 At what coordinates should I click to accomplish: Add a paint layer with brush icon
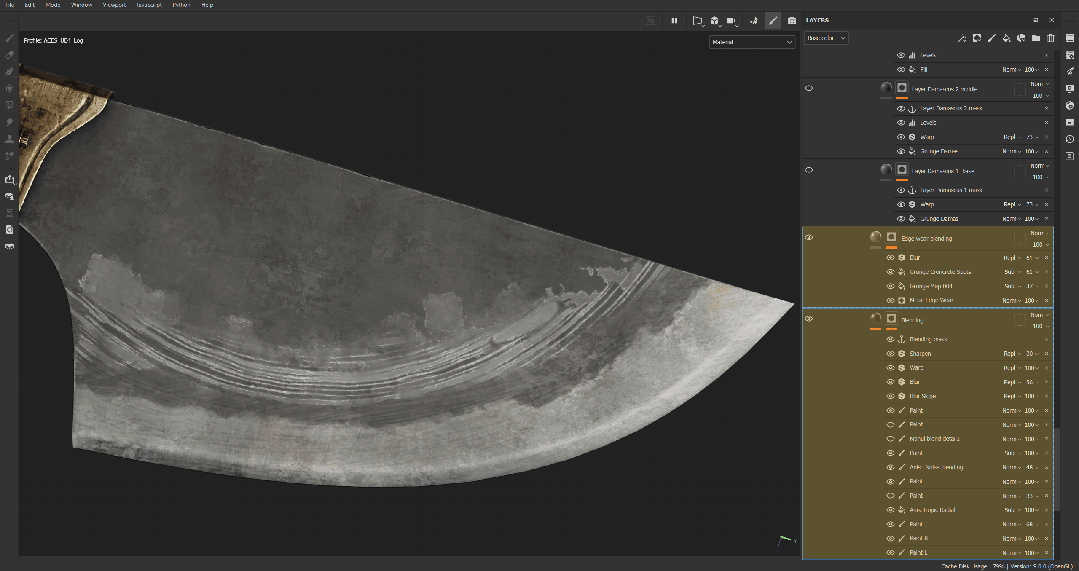(991, 38)
